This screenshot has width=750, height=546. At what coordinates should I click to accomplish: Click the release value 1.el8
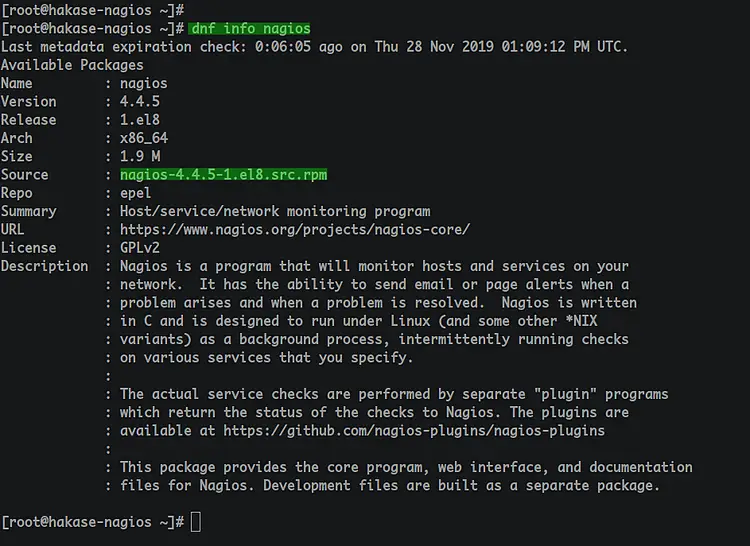point(140,120)
